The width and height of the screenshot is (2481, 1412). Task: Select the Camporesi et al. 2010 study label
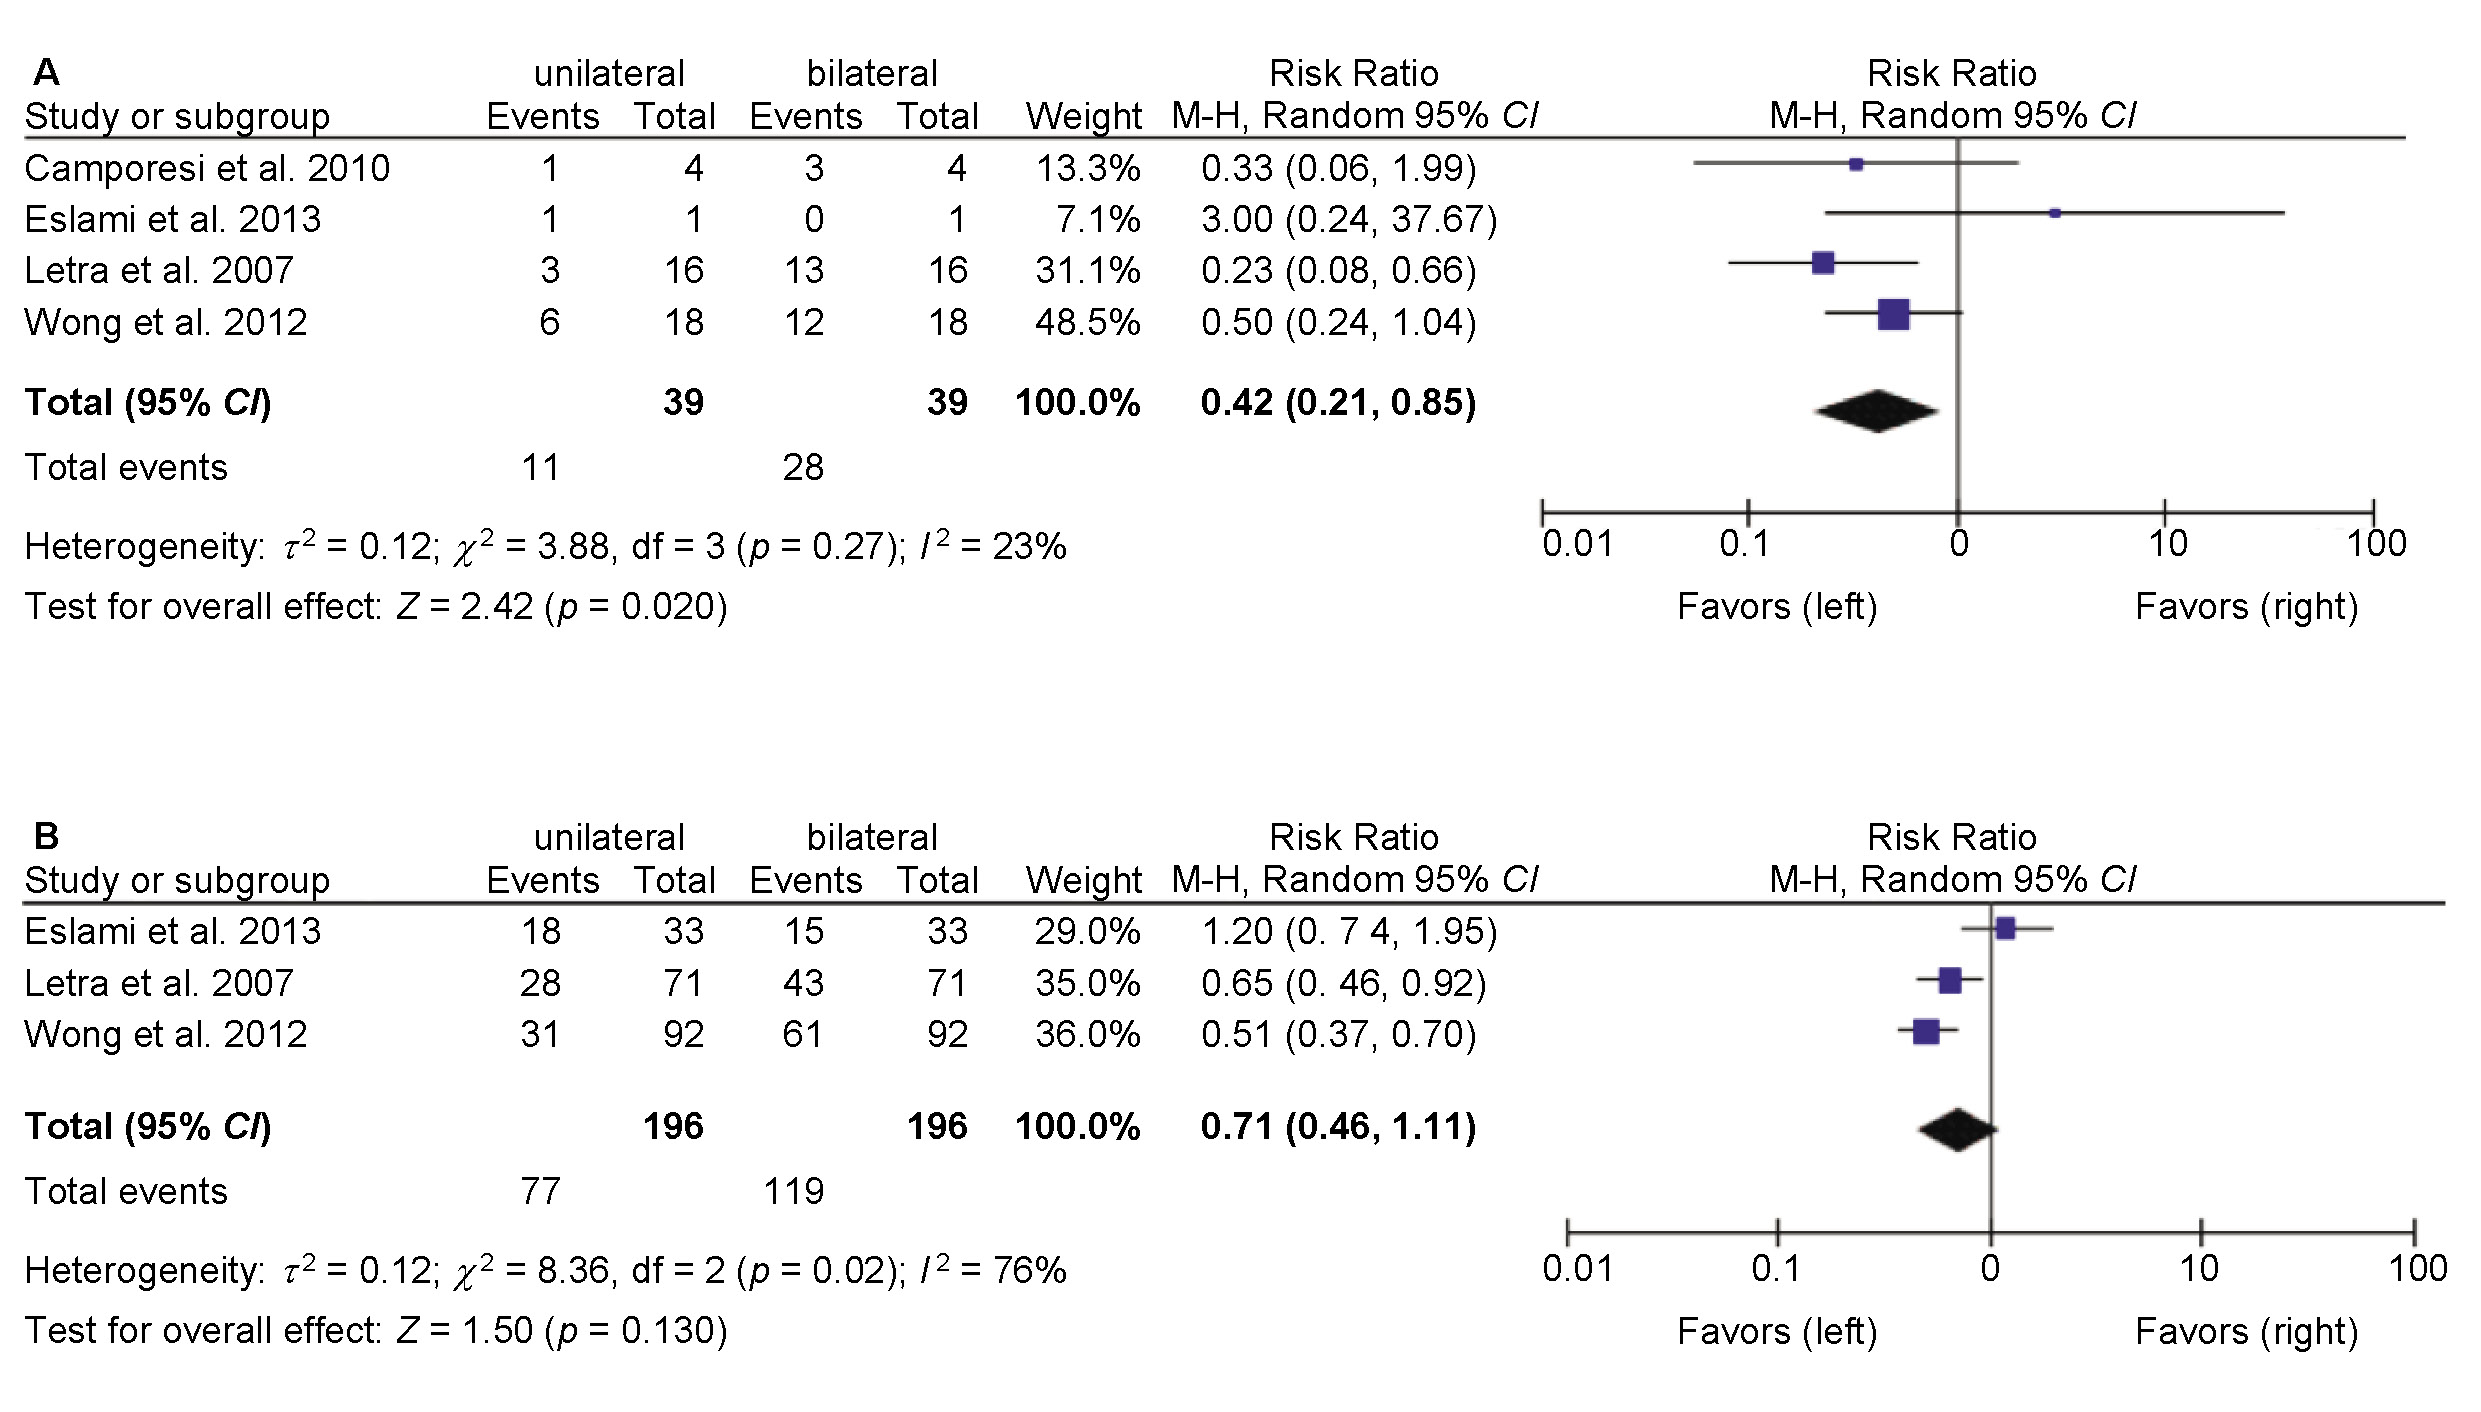tap(207, 168)
